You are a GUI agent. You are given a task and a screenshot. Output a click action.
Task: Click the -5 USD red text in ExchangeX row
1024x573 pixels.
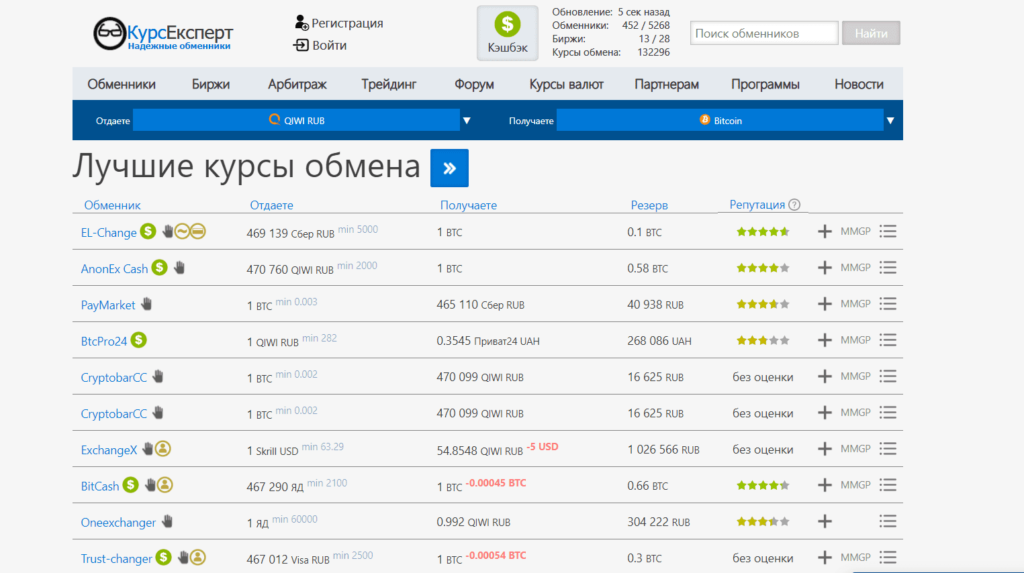tap(543, 447)
